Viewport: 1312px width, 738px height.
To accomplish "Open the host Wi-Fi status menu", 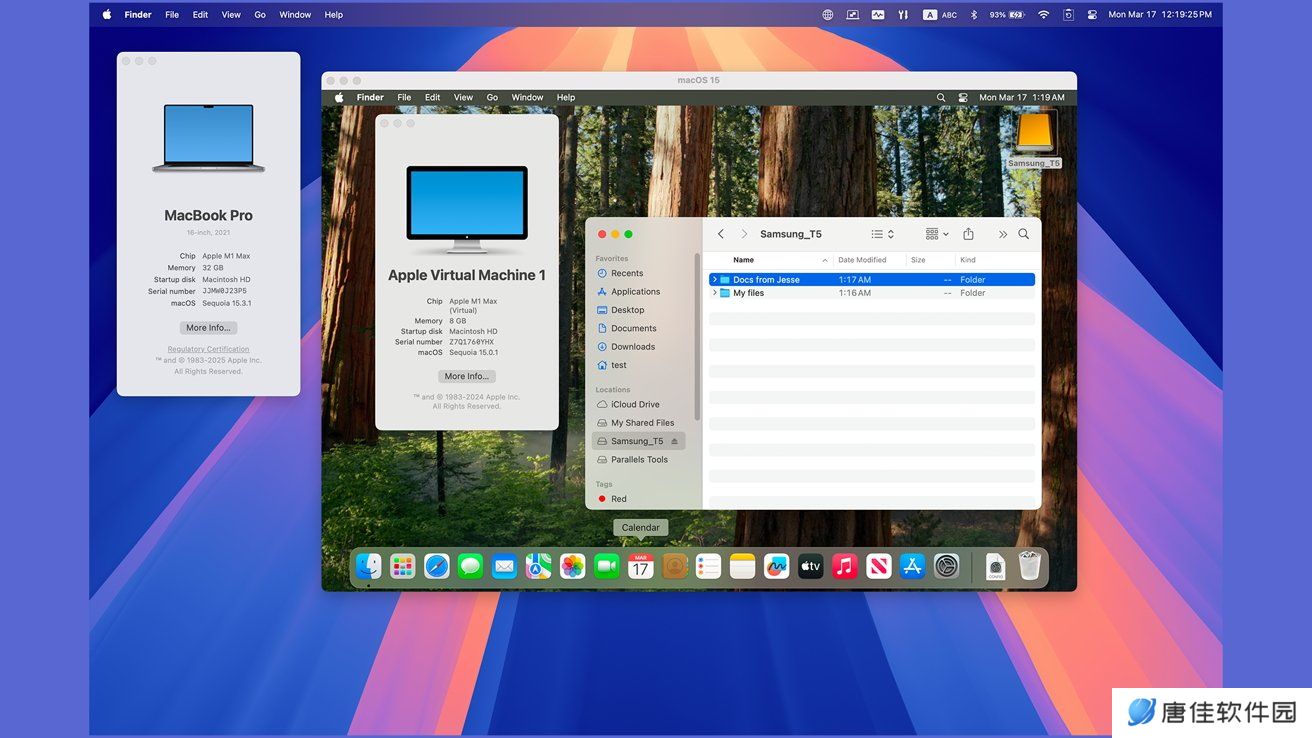I will tap(1043, 15).
